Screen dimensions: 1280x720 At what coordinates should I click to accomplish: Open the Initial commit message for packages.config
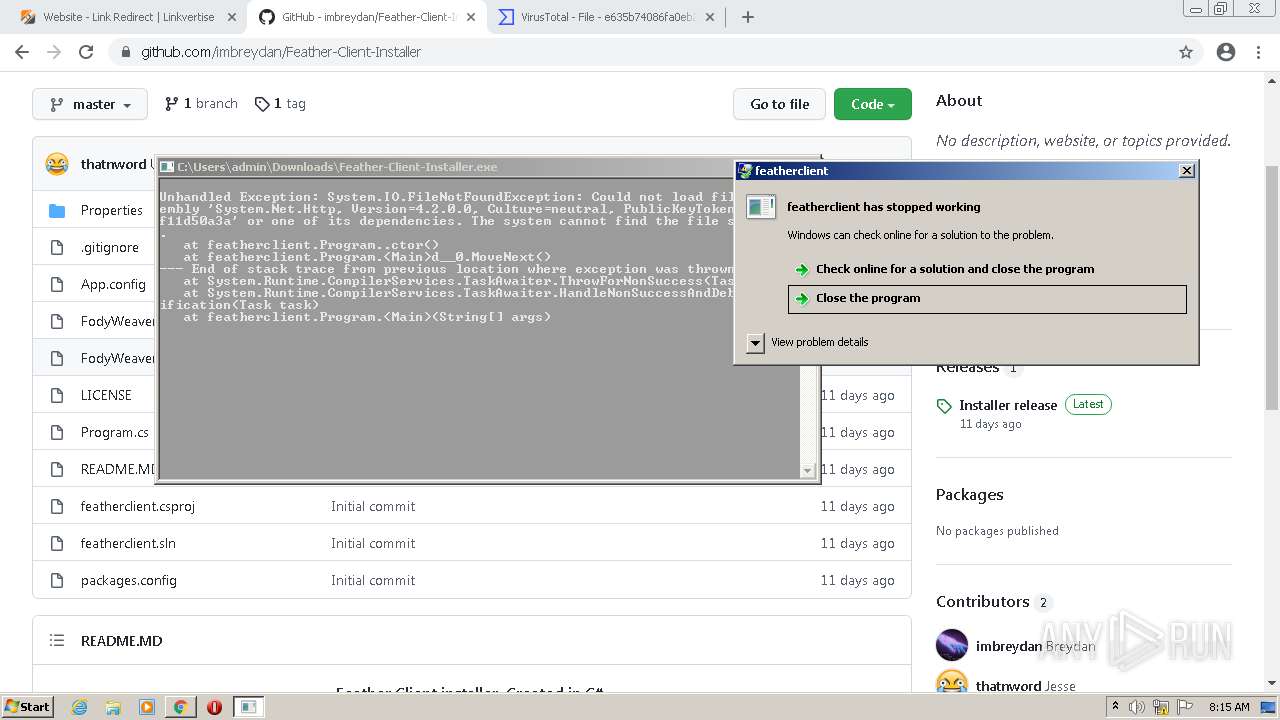tap(373, 580)
